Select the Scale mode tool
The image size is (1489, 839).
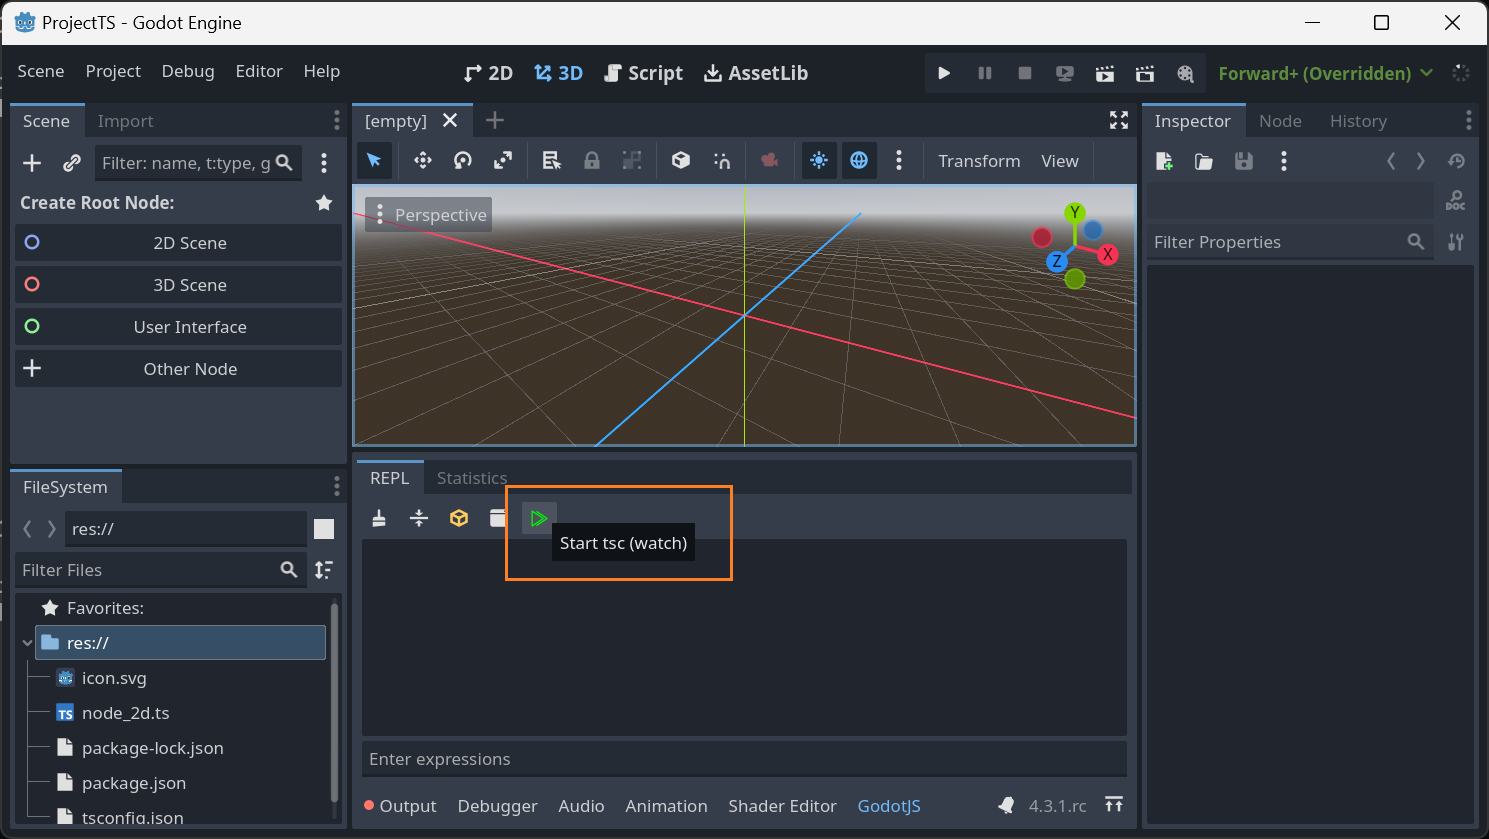pos(503,161)
